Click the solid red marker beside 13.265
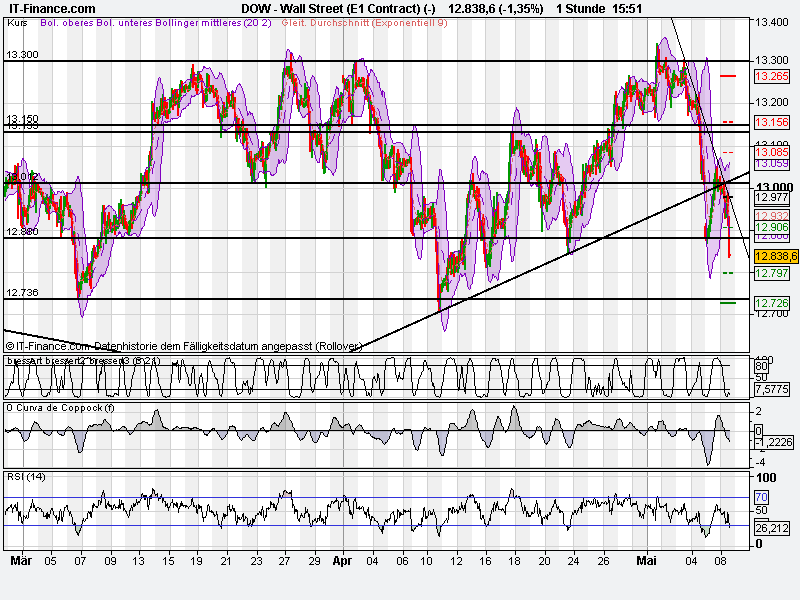The height and width of the screenshot is (600, 800). click(x=728, y=76)
